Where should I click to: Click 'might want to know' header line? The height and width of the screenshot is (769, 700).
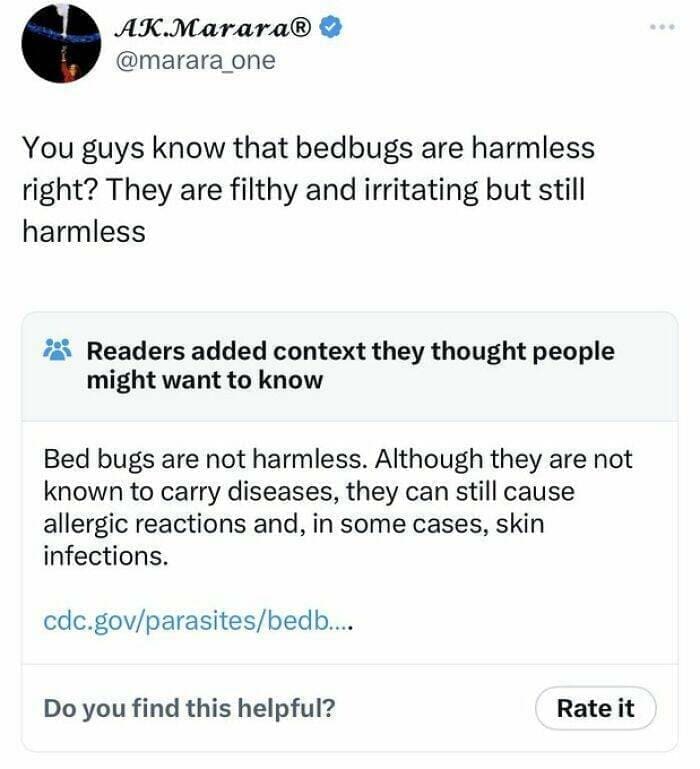[x=205, y=380]
